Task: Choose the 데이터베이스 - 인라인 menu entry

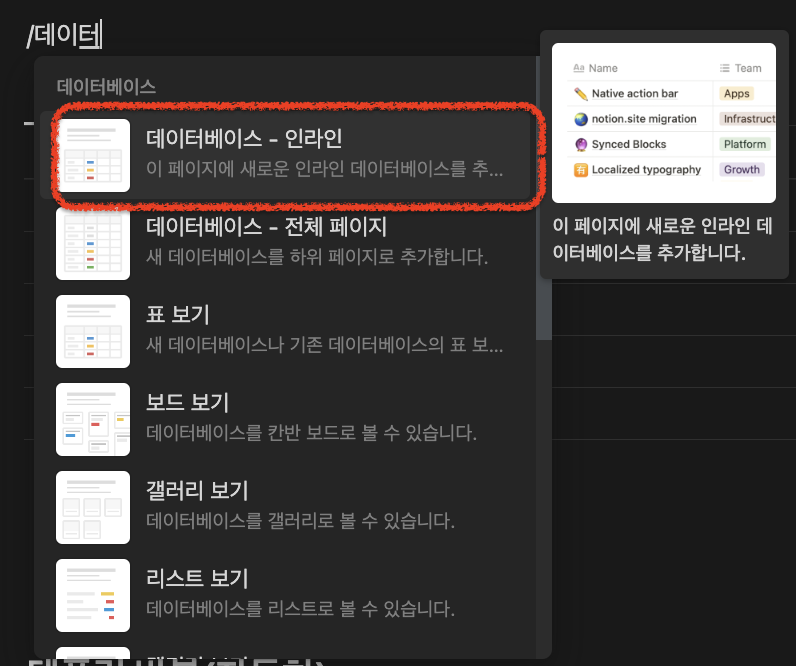Action: [x=325, y=153]
